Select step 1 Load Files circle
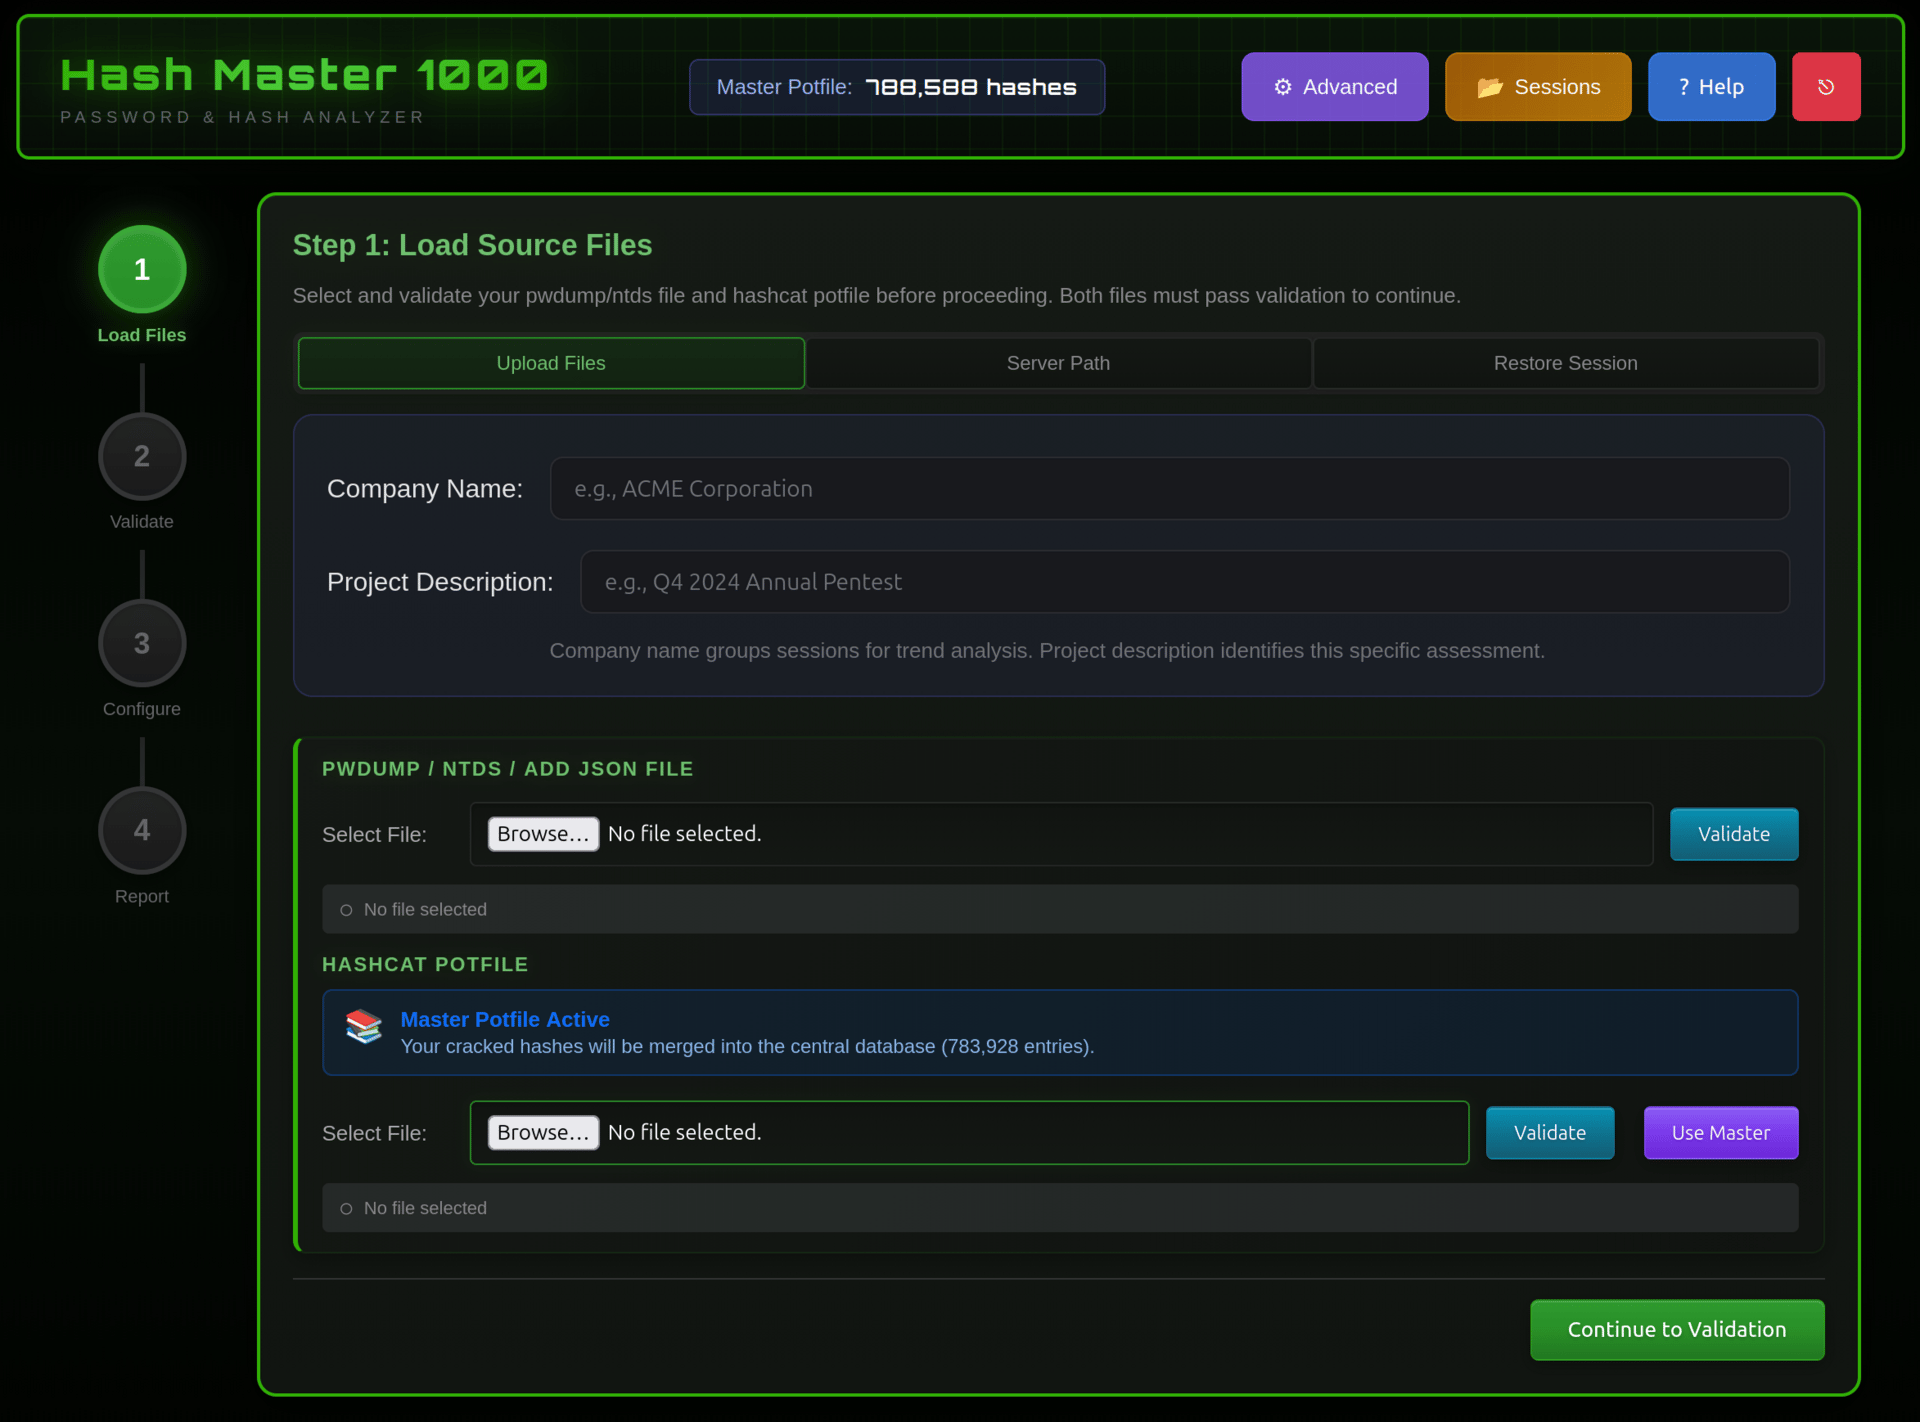 [x=142, y=269]
